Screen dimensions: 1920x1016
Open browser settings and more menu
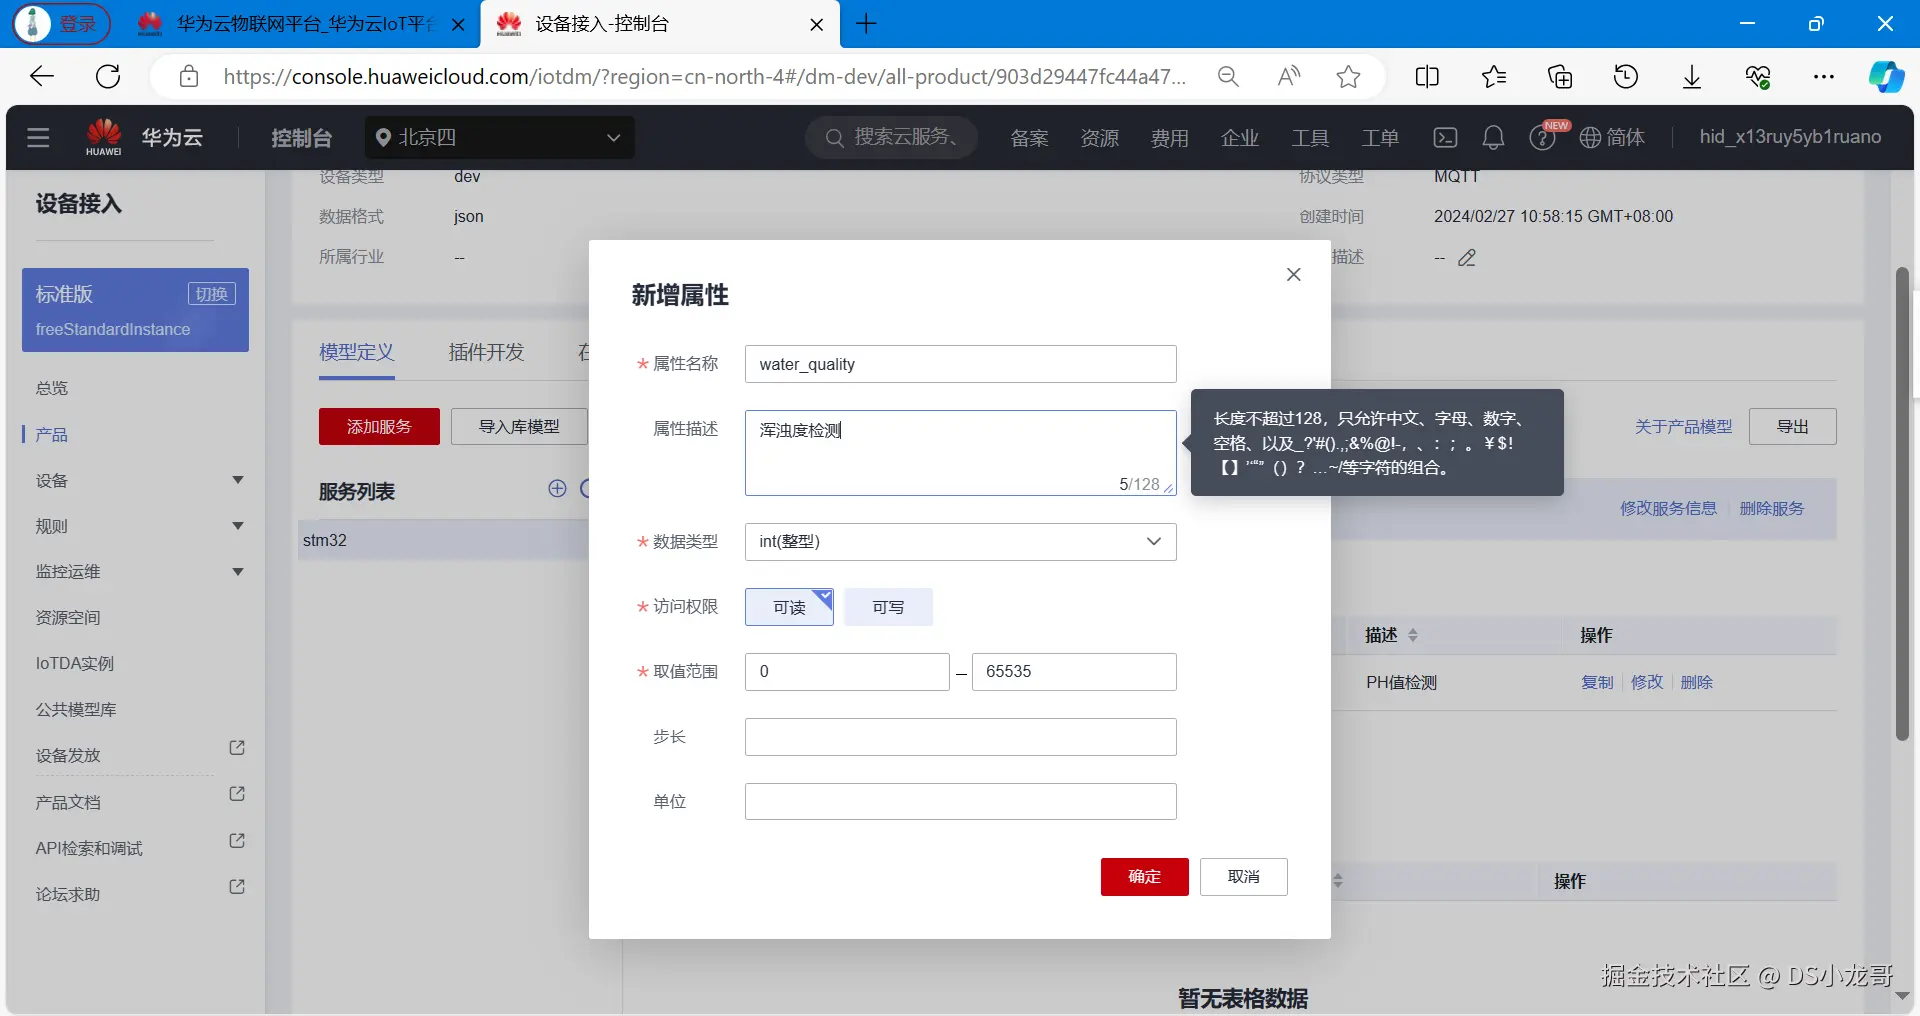pos(1824,76)
